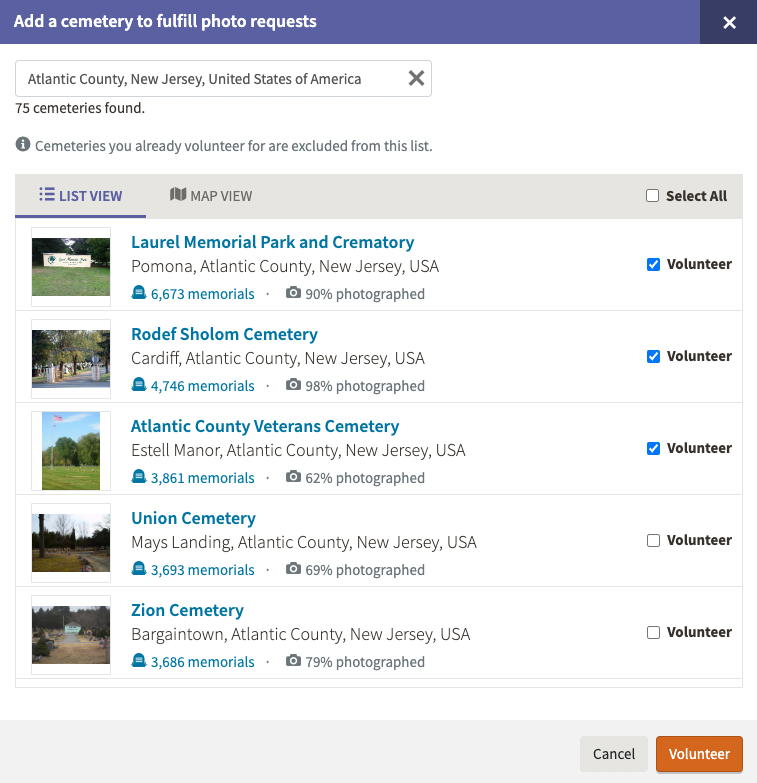Click the '75 cemeteries found.' text
Screen dimensions: 757x783
(x=80, y=108)
